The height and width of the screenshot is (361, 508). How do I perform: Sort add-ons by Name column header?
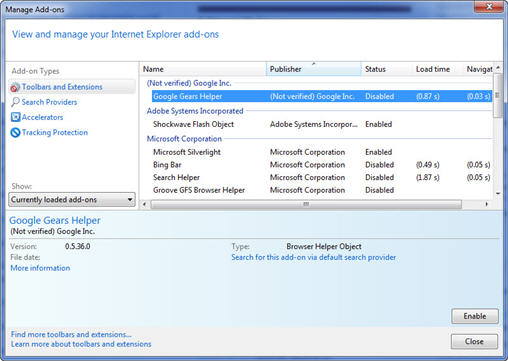coord(203,69)
